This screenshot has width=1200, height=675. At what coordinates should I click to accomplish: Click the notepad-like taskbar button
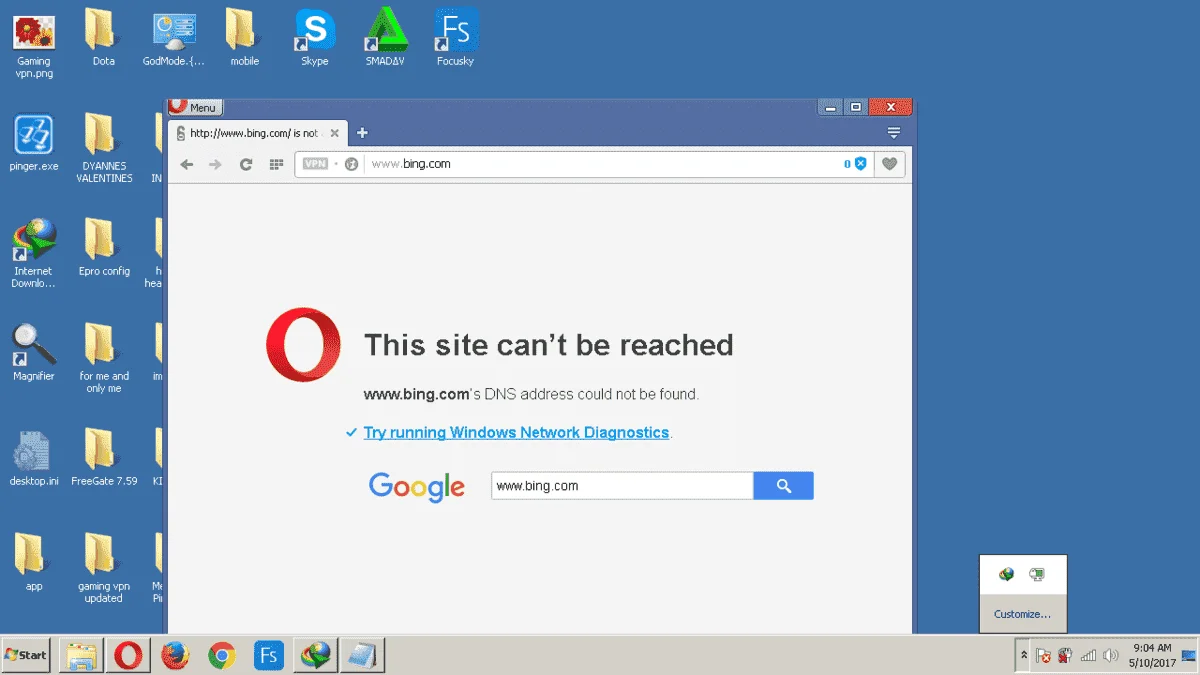362,655
